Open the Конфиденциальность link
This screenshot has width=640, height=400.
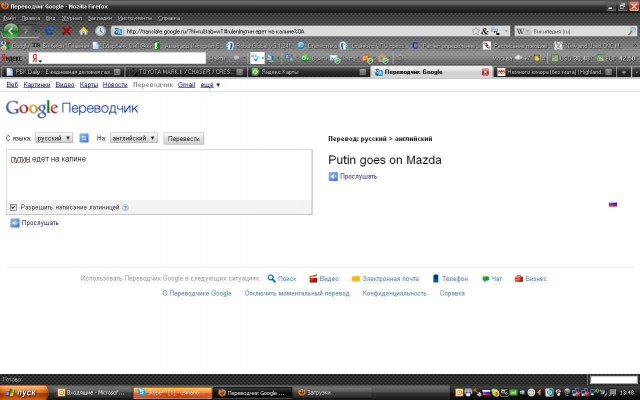pos(394,293)
